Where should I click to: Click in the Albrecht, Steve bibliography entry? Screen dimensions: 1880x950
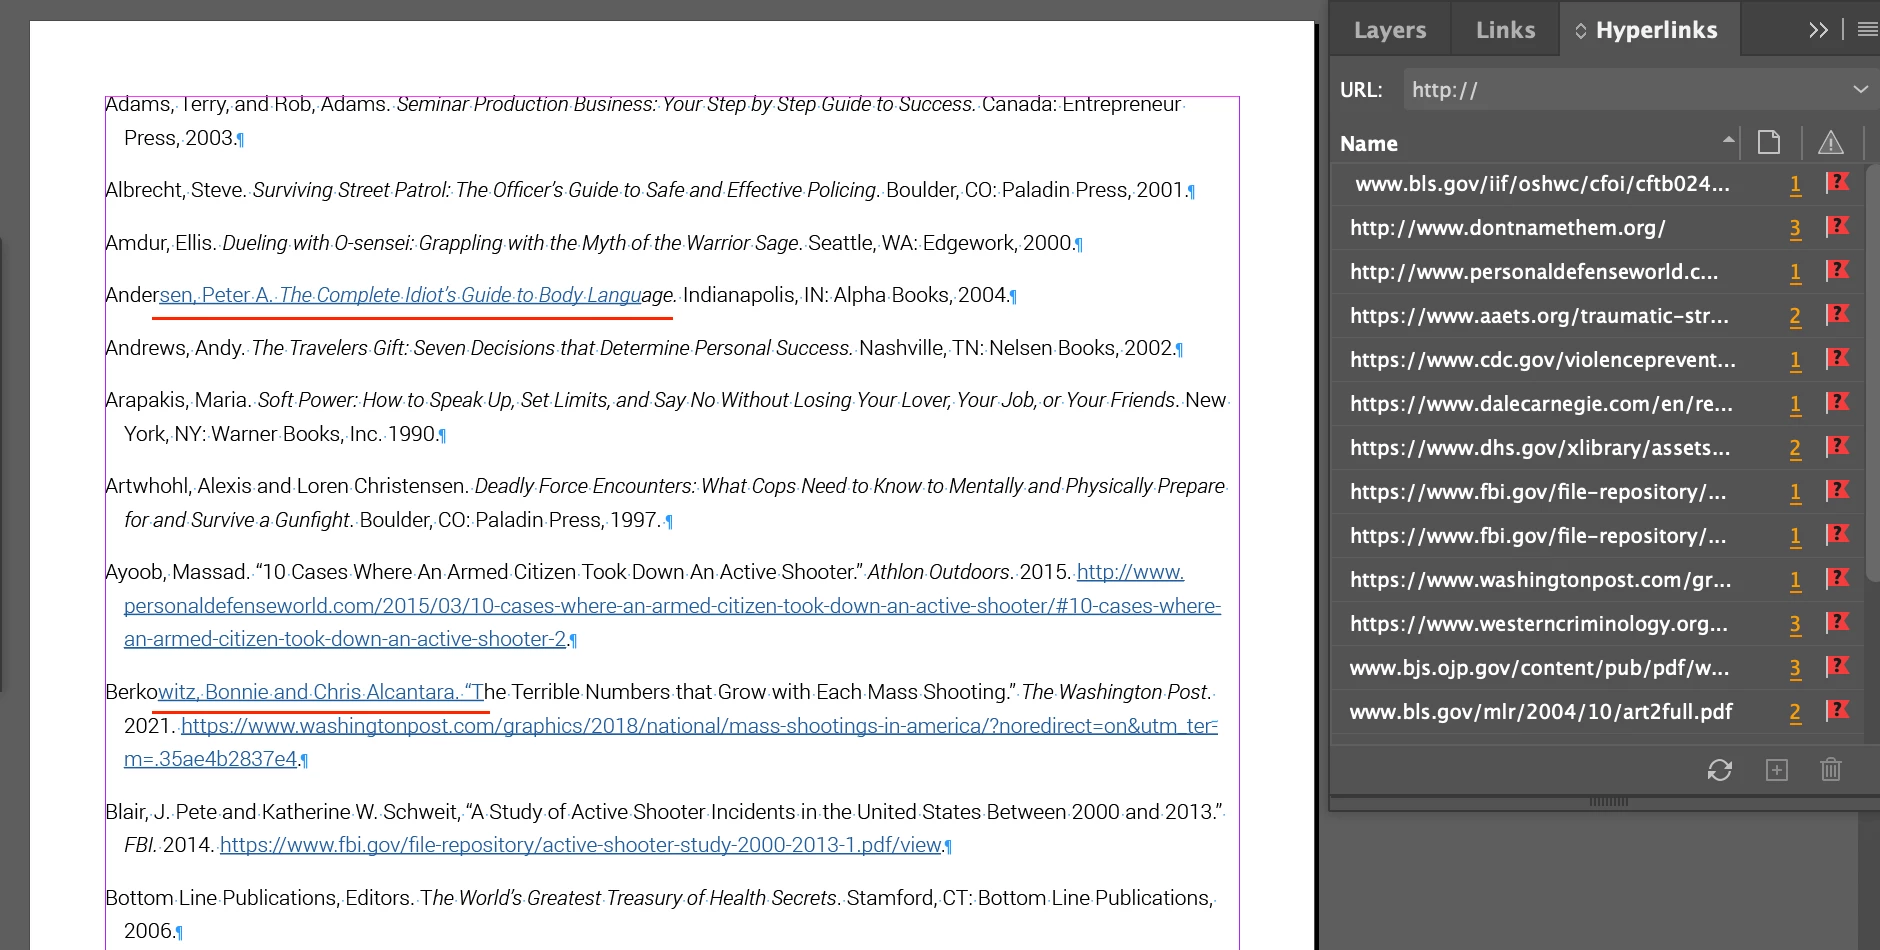(649, 190)
